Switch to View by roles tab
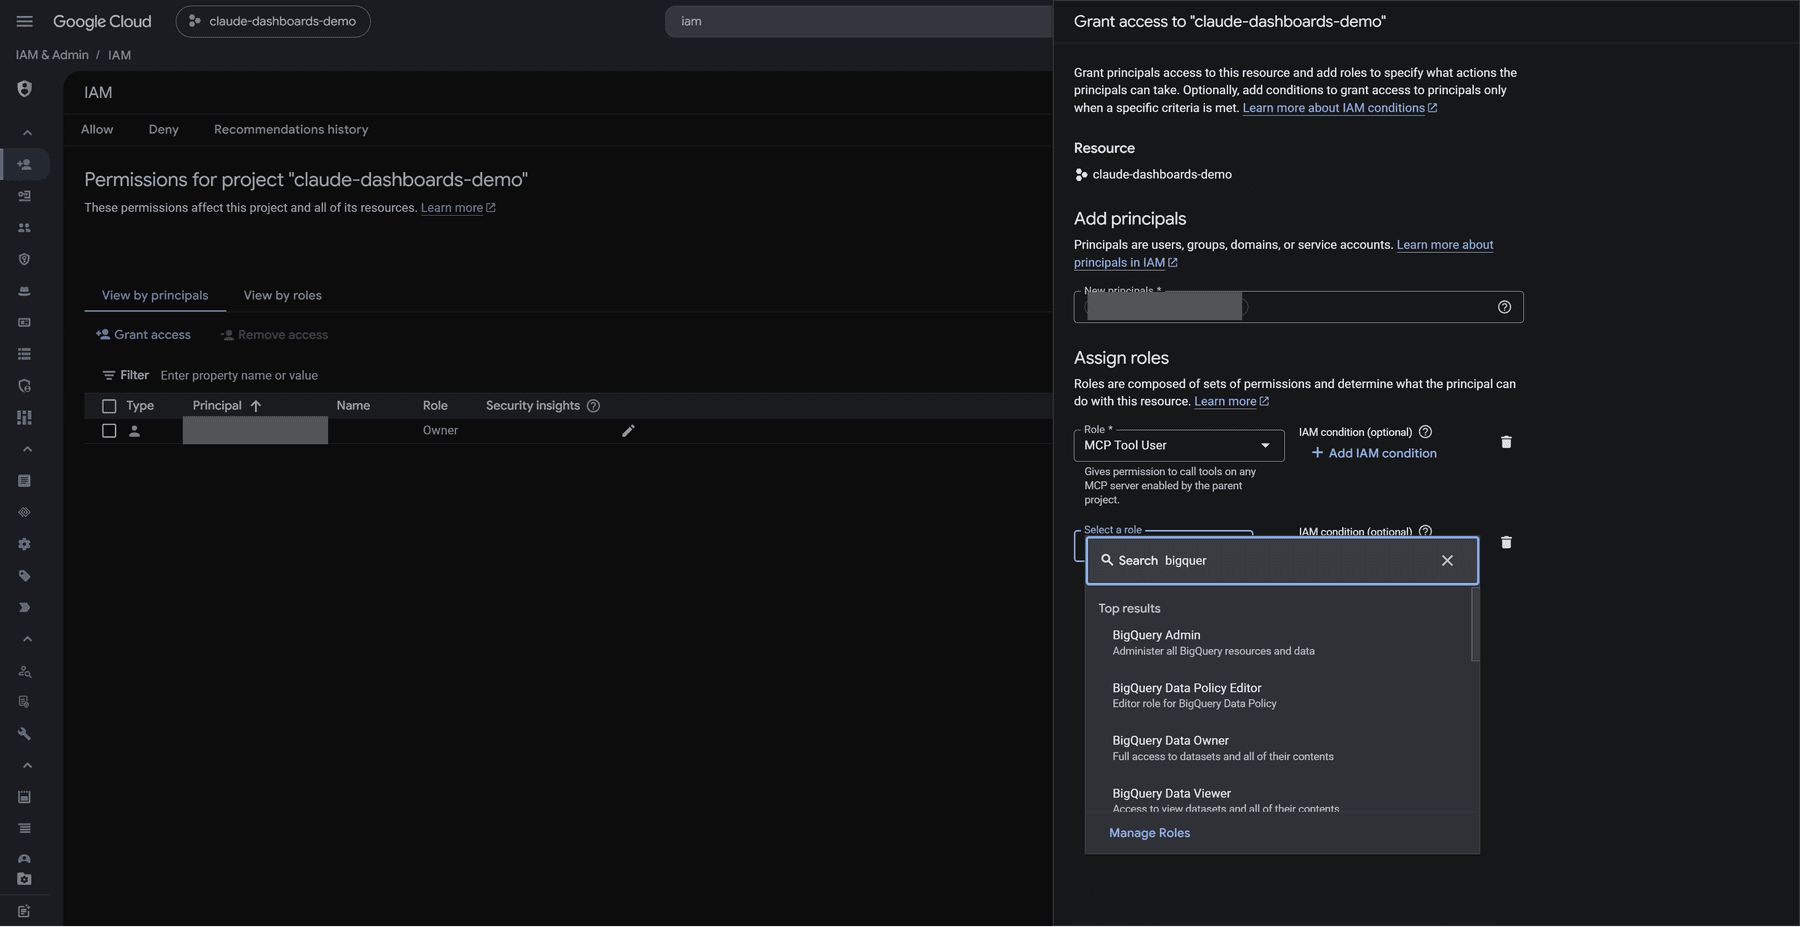Viewport: 1800px width, 927px height. 283,296
